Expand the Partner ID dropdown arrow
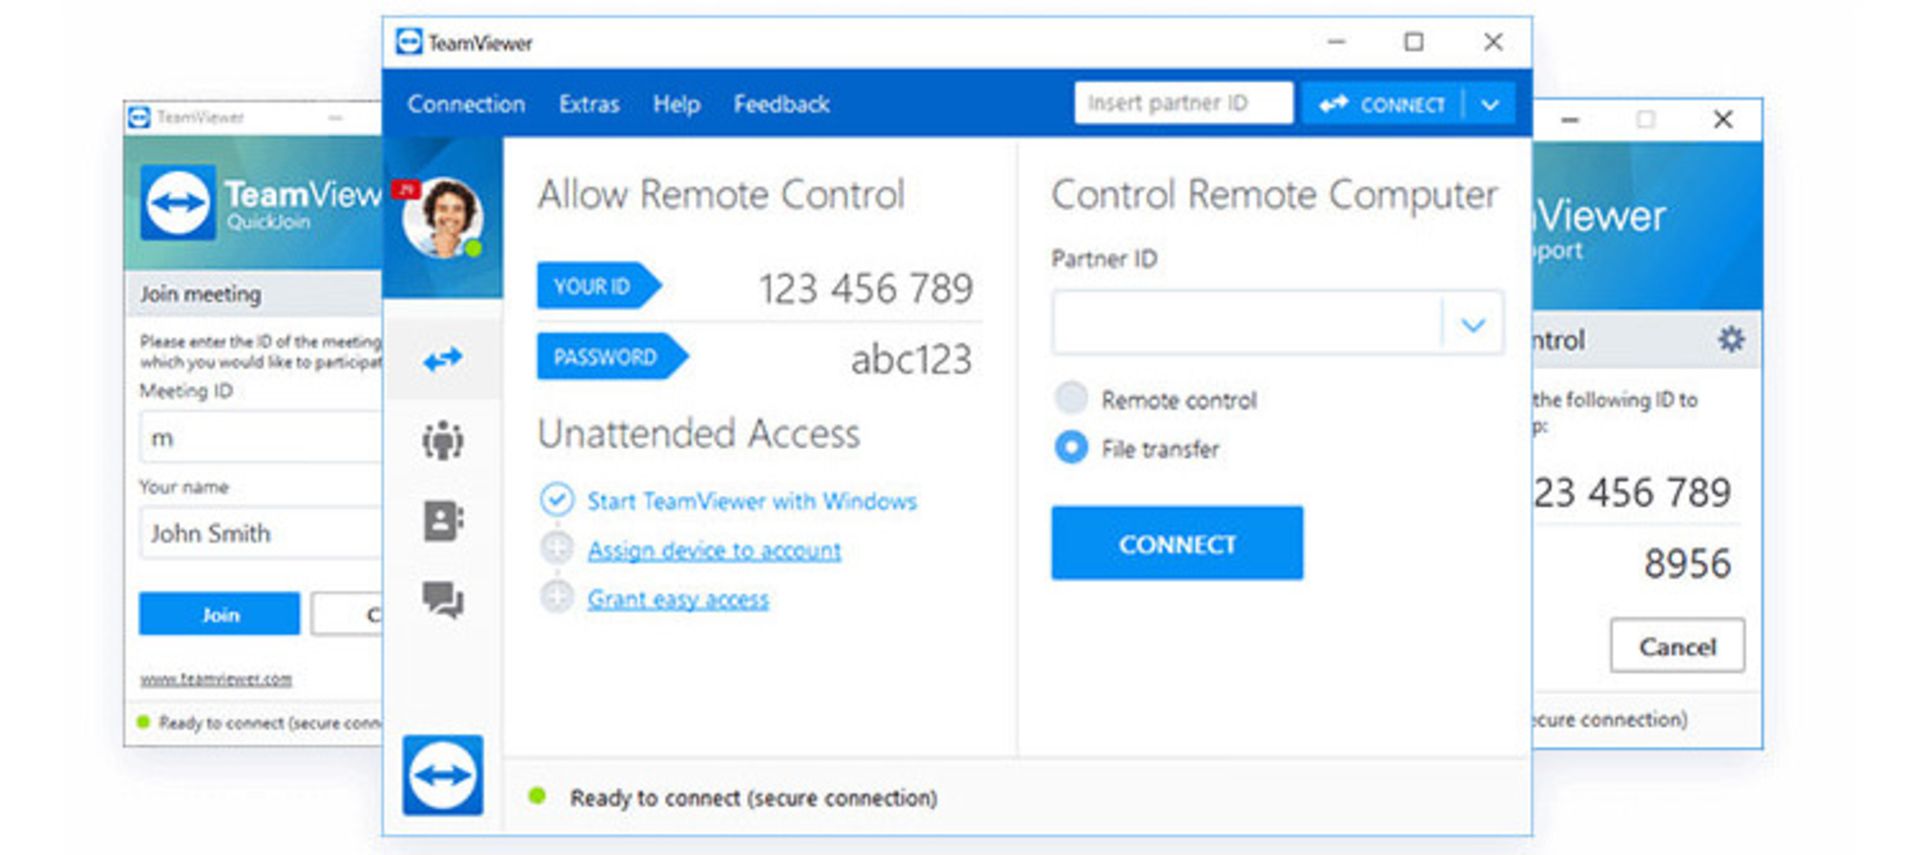Screen dimensions: 1920x855 click(1472, 324)
